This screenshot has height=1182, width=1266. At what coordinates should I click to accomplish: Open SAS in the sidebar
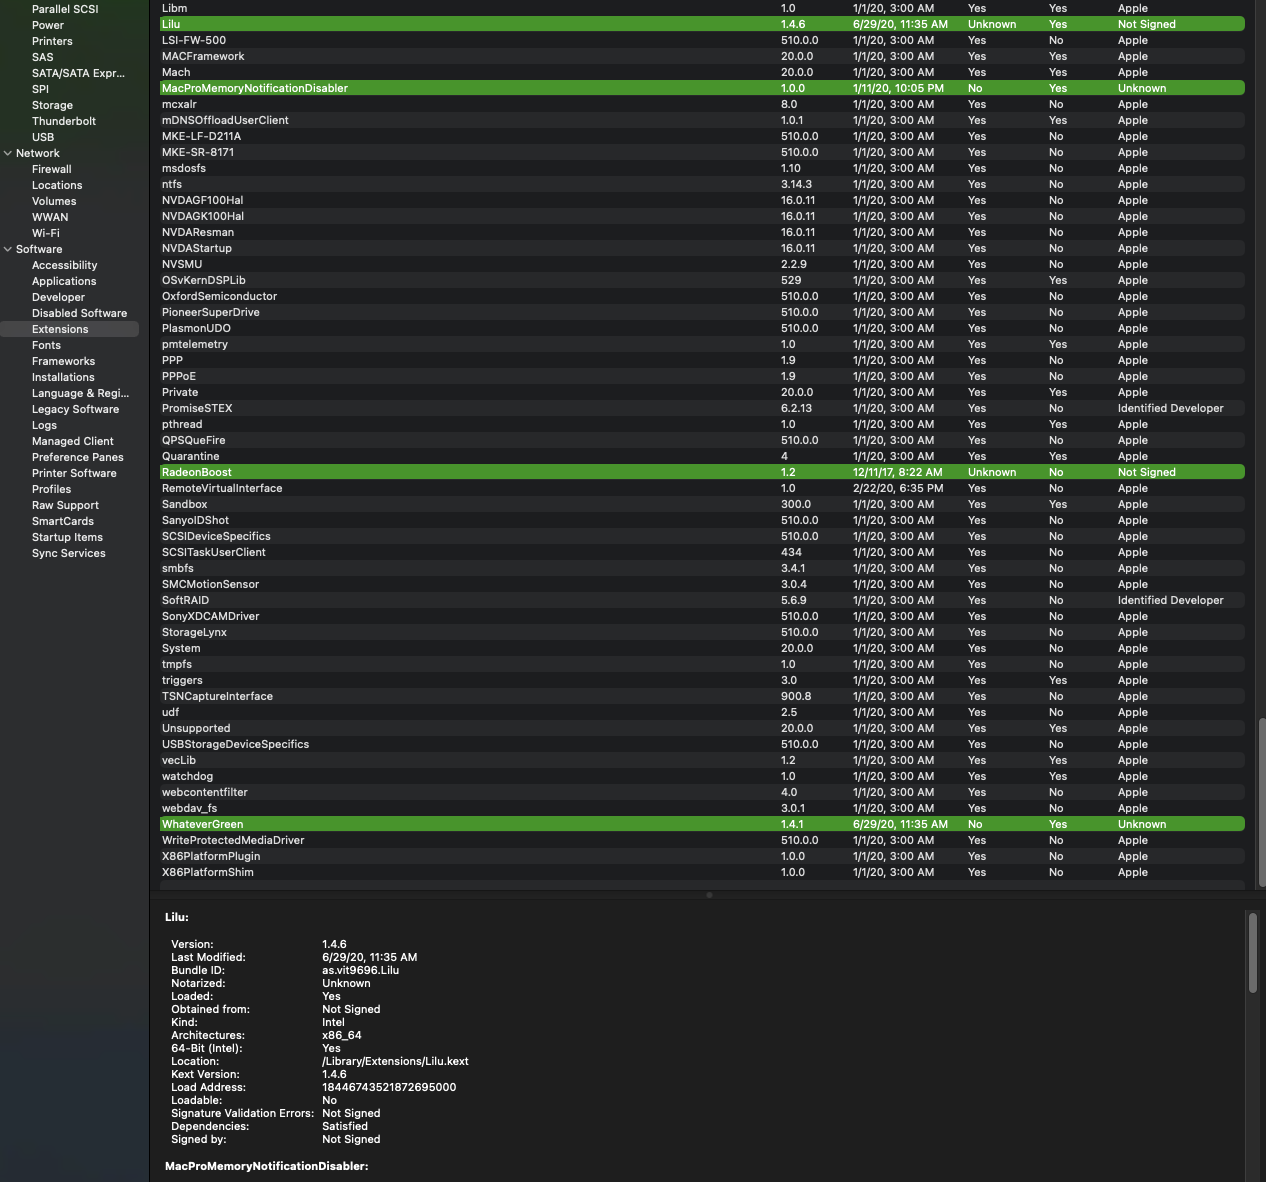click(x=42, y=57)
